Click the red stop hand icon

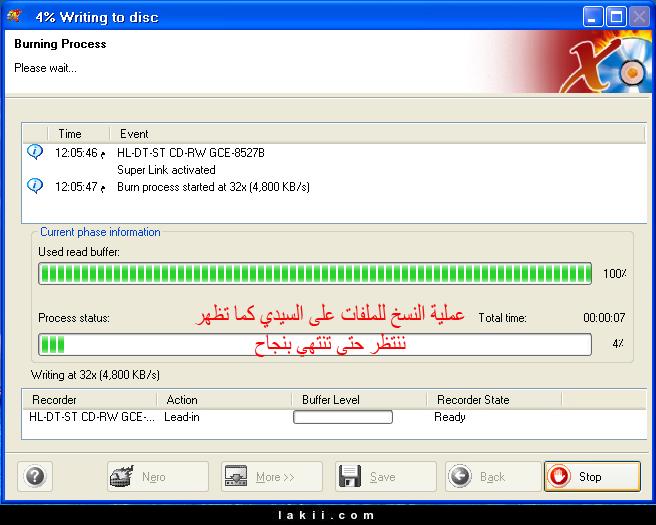[559, 476]
